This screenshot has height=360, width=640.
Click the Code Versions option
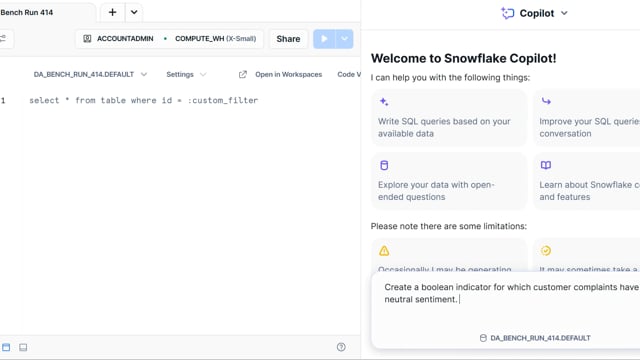pyautogui.click(x=349, y=74)
